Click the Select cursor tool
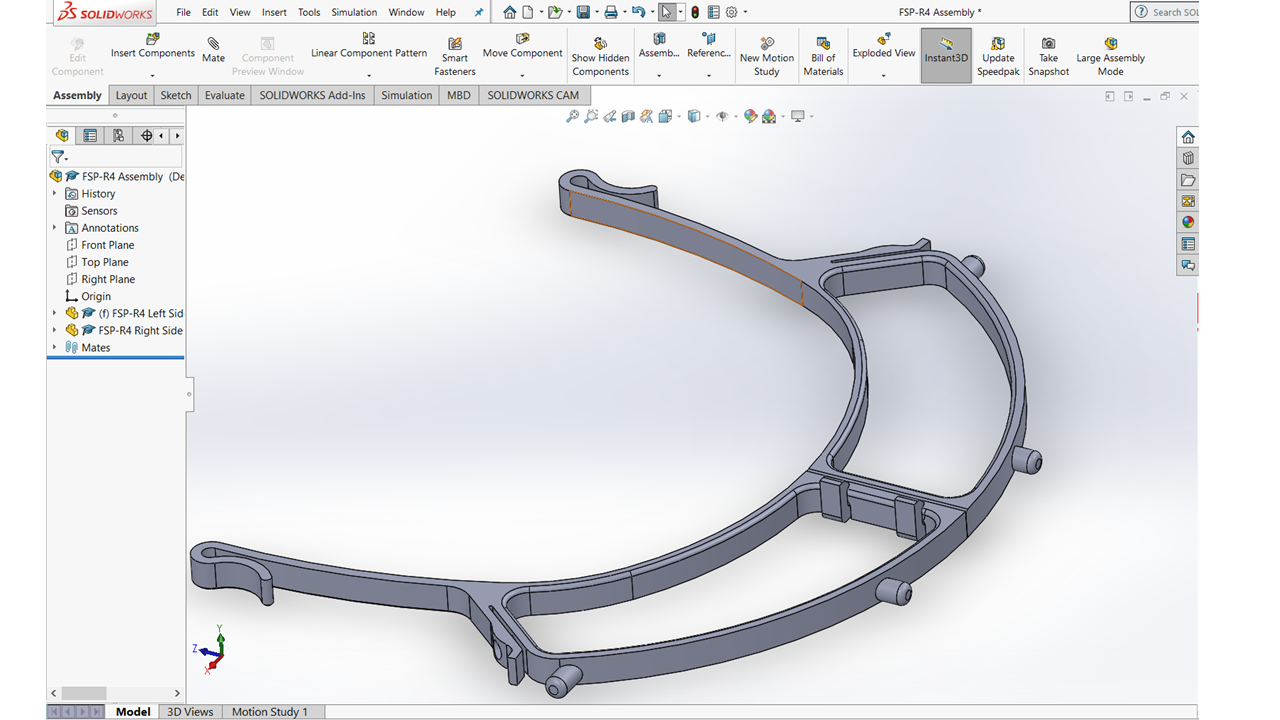The width and height of the screenshot is (1280, 720). coord(667,12)
